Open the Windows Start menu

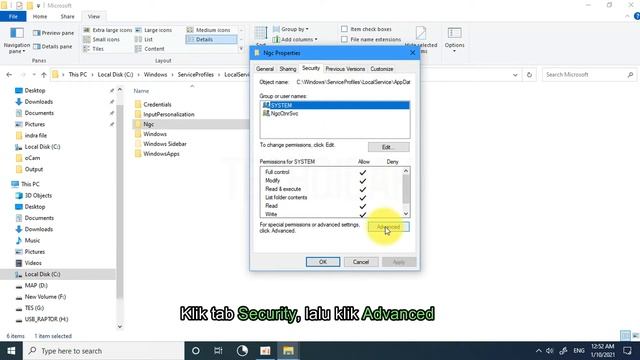[11, 351]
